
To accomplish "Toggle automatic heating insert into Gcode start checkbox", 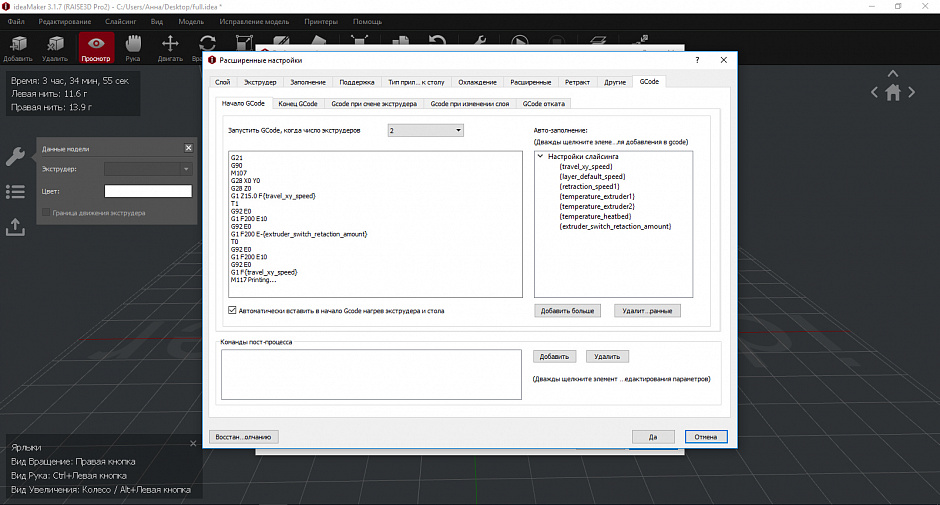I will 232,310.
